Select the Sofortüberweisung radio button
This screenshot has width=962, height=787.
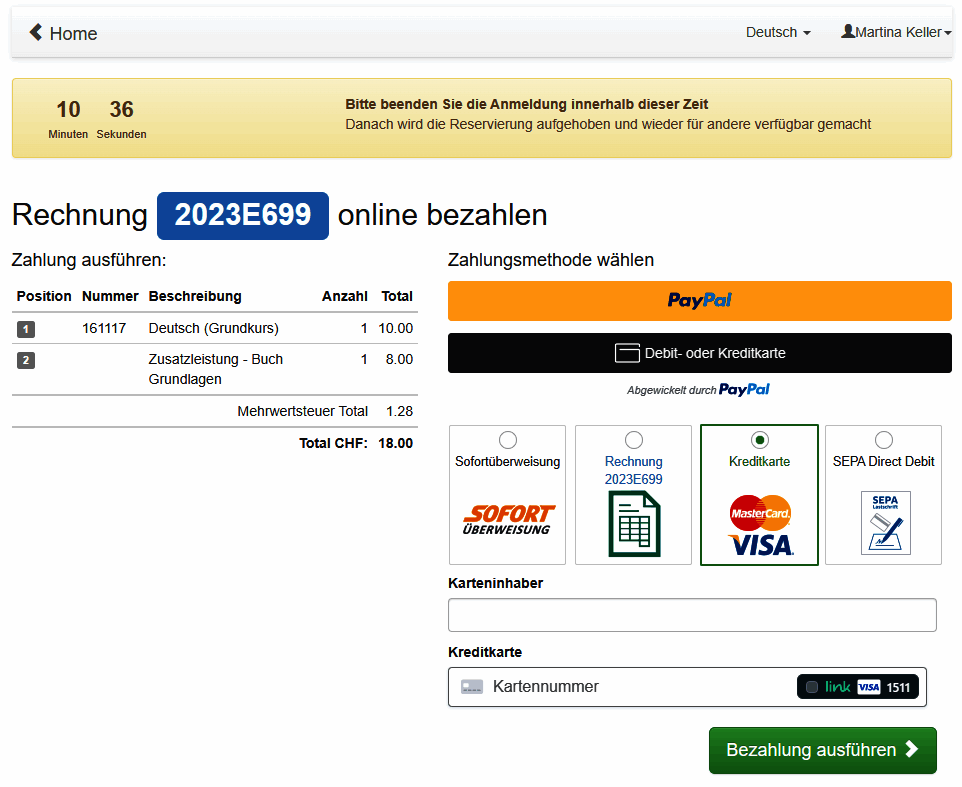[507, 440]
